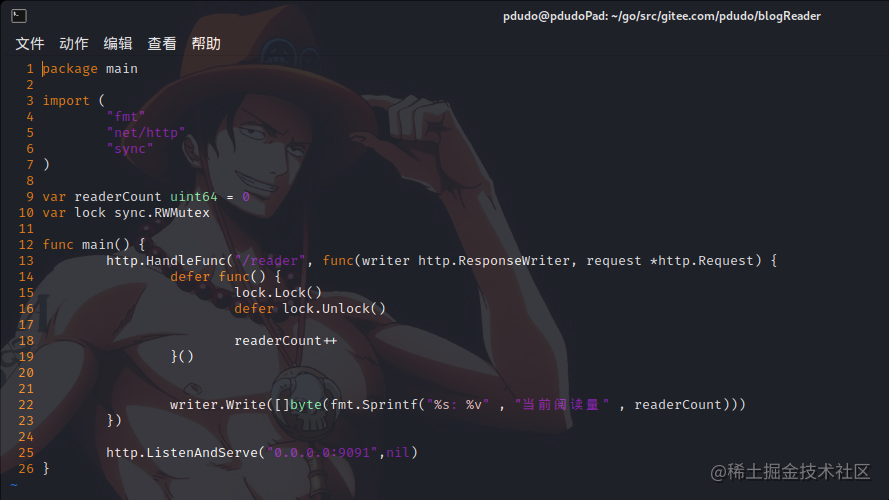Screen dimensions: 889x500
Task: Click lock.Lock() call on line 15
Action: pos(278,293)
